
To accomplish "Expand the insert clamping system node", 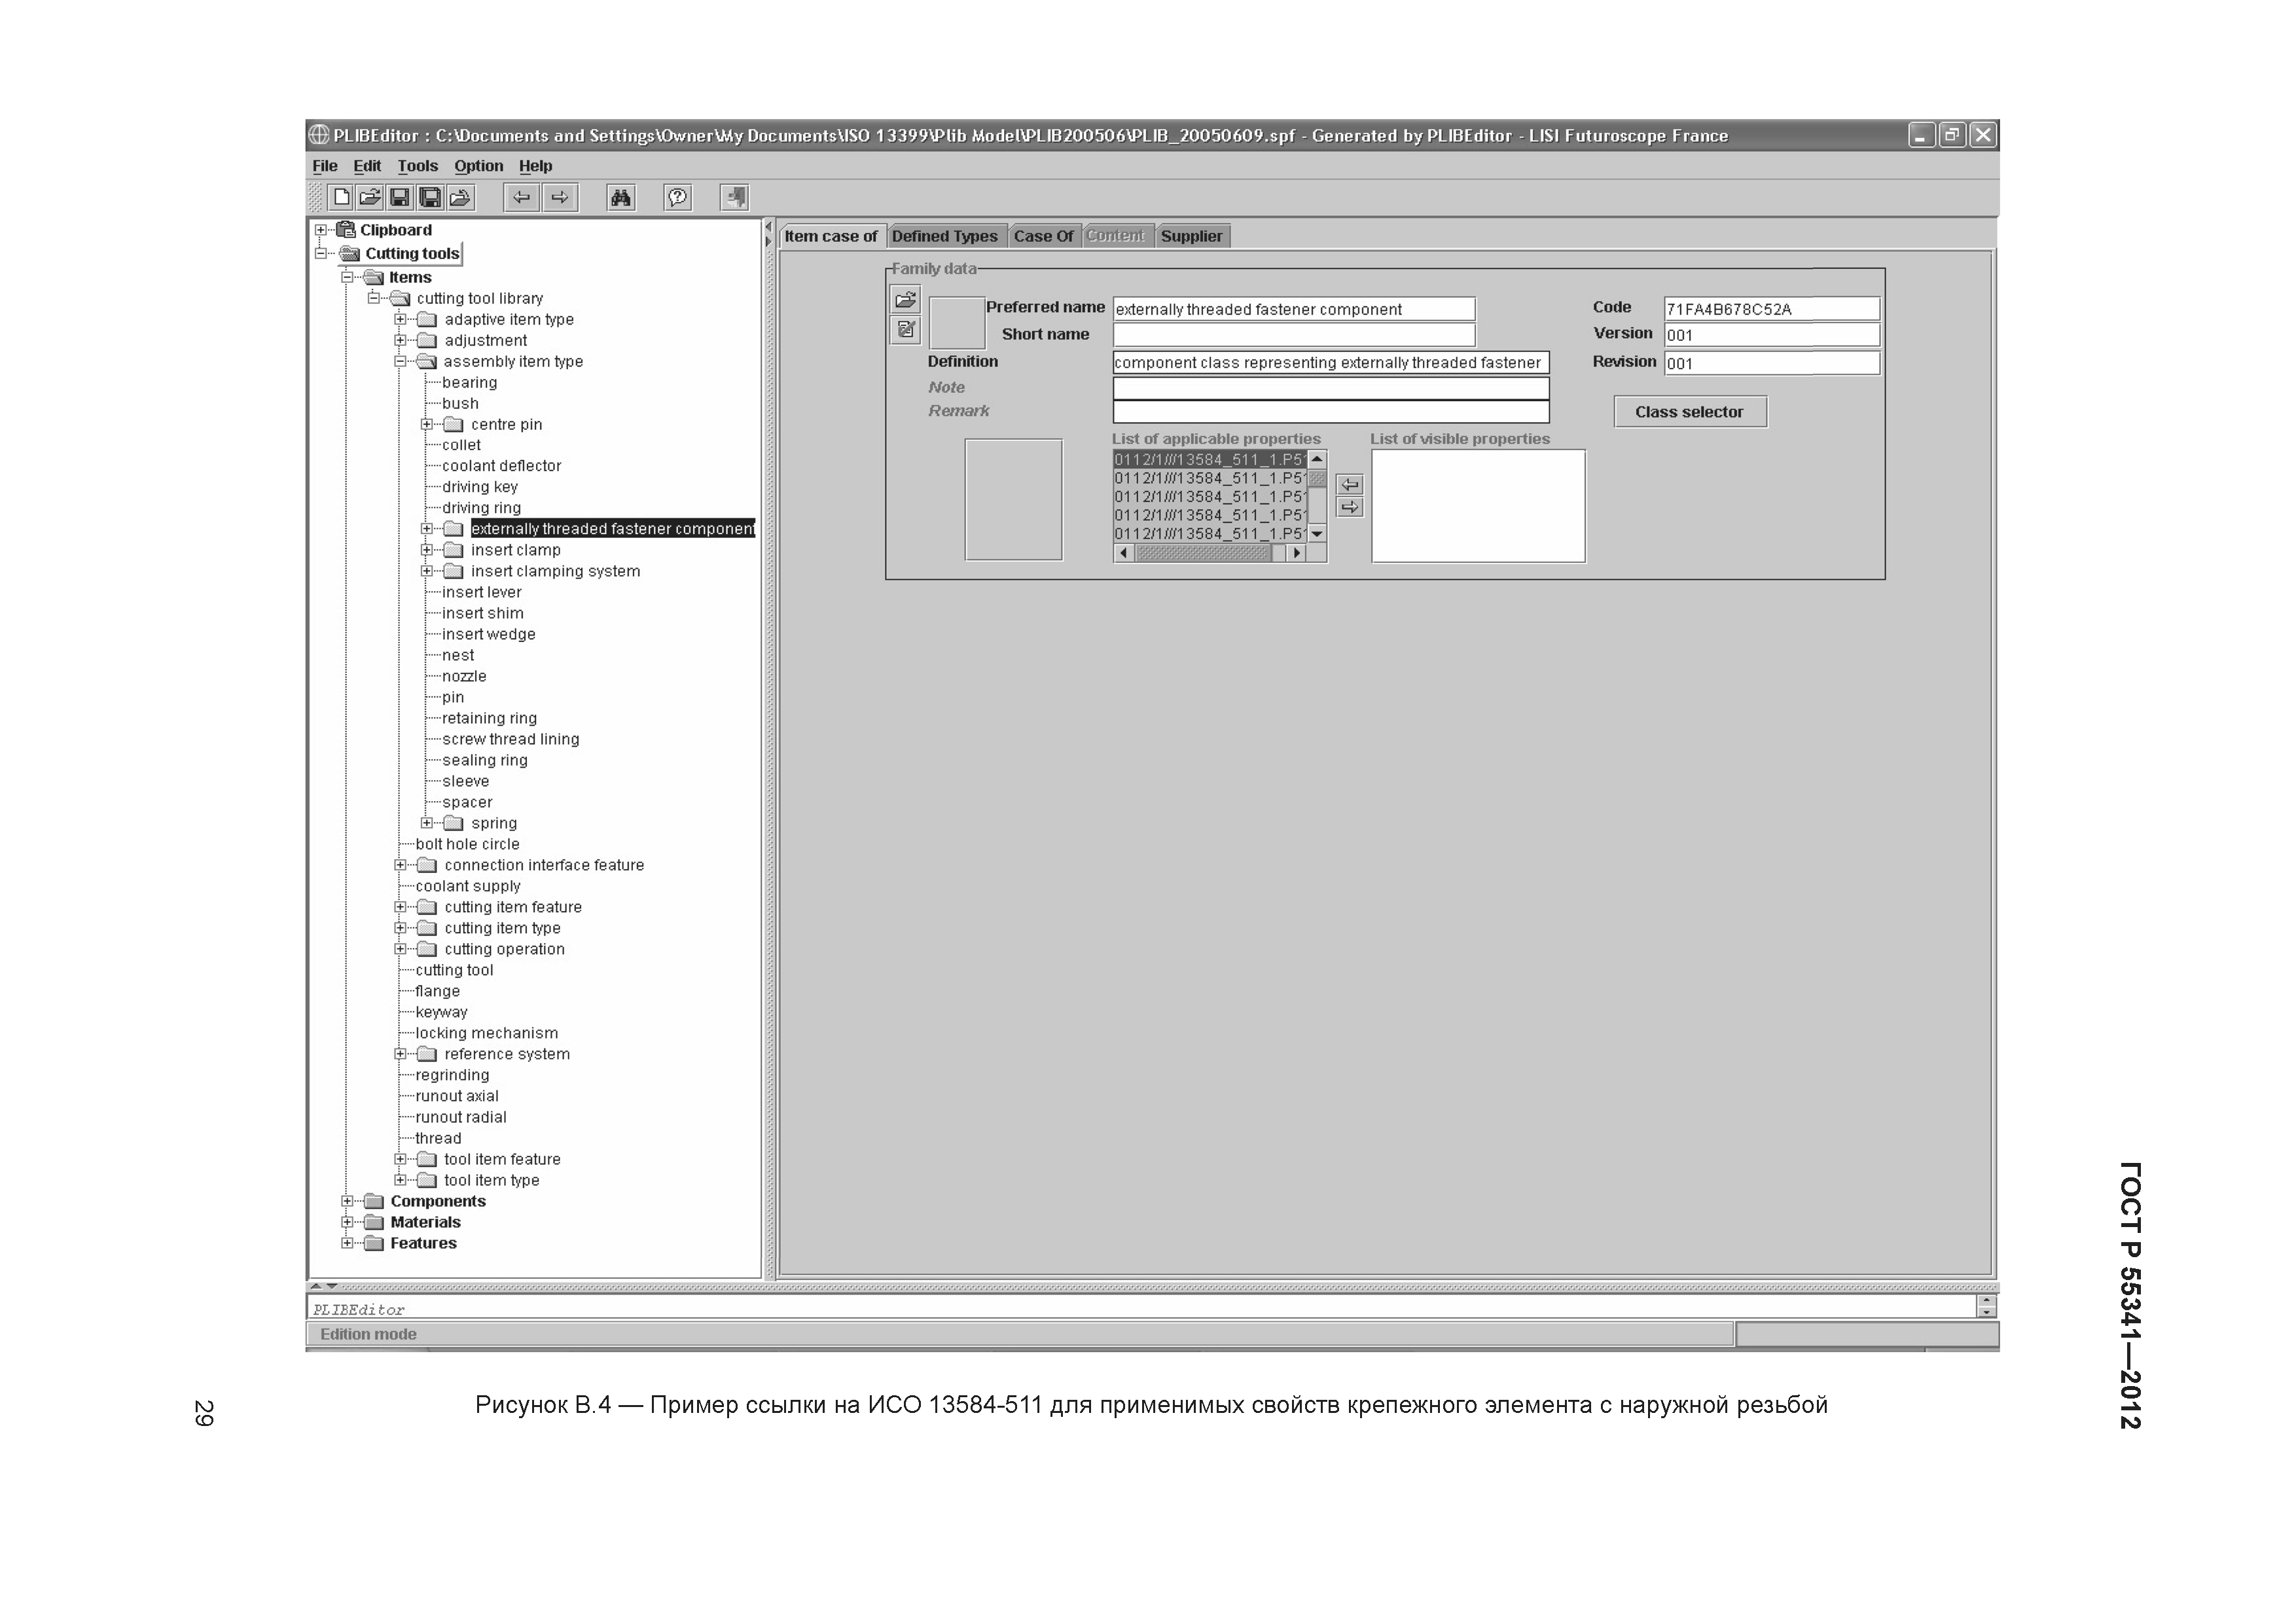I will point(427,571).
